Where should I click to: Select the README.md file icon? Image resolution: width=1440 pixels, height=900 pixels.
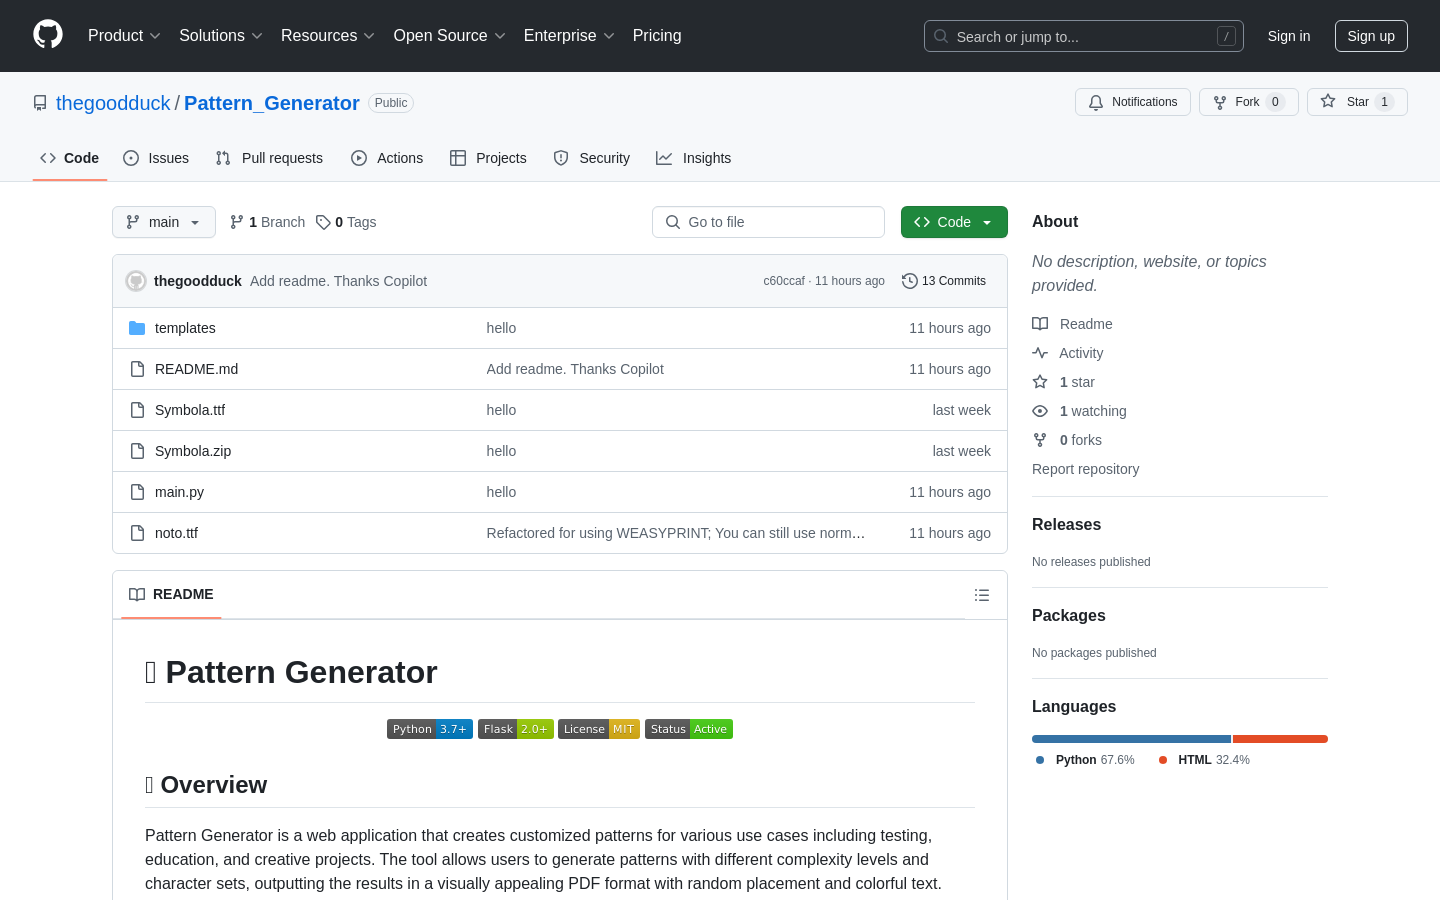tap(137, 369)
